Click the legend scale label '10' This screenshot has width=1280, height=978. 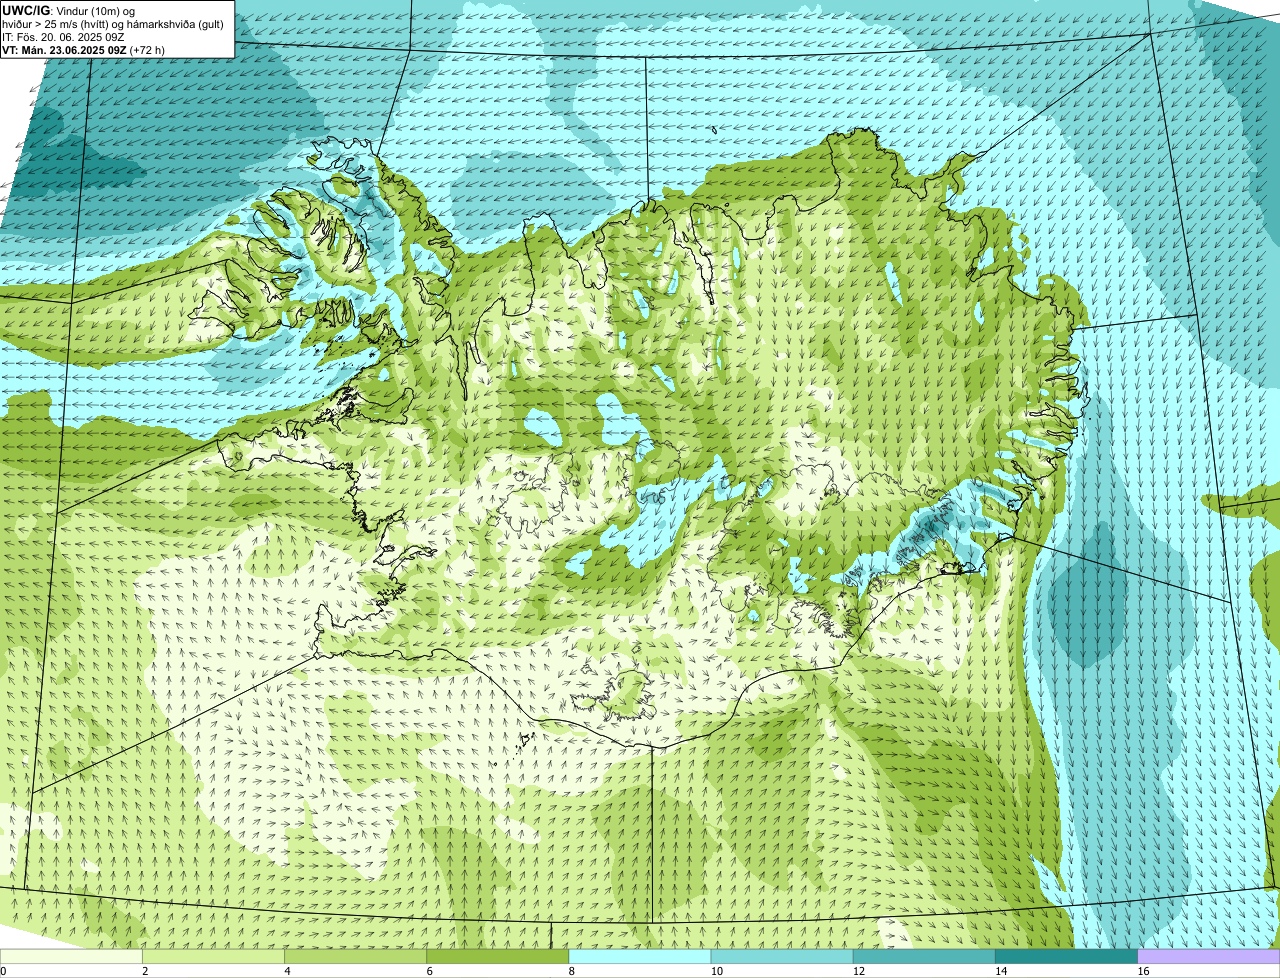coord(716,971)
